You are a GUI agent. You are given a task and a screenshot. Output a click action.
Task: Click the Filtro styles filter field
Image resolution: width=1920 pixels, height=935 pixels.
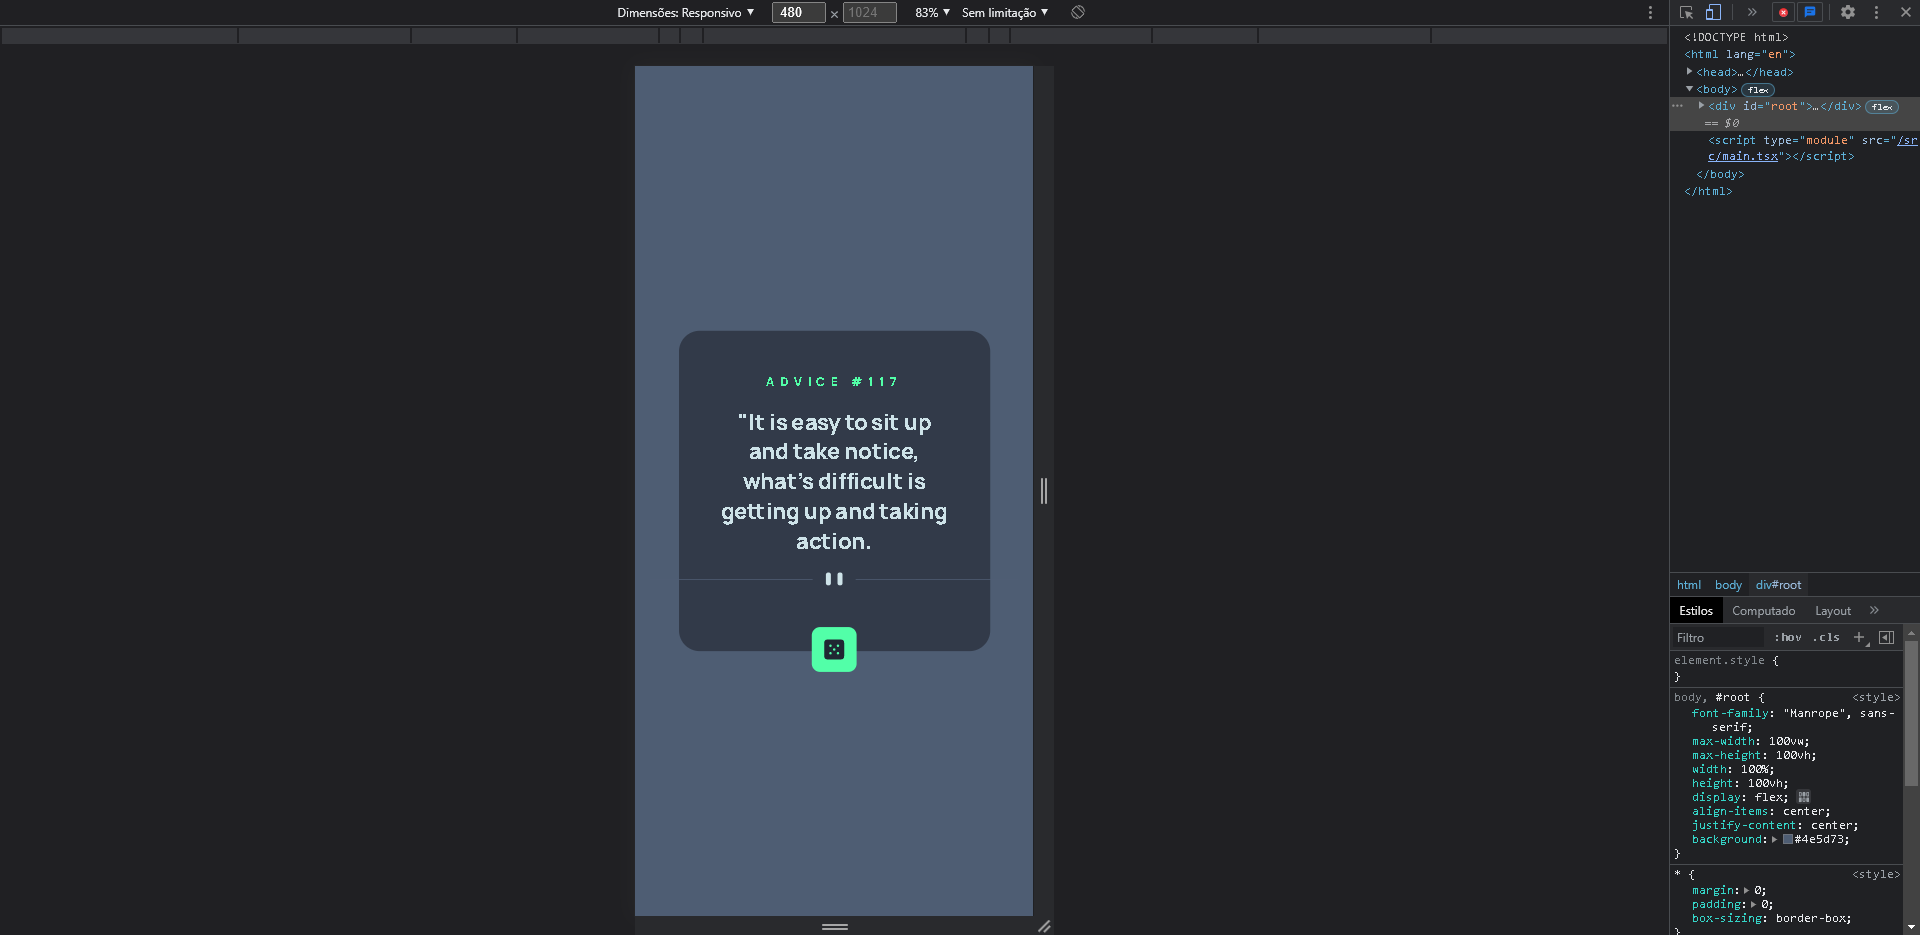coord(1720,638)
